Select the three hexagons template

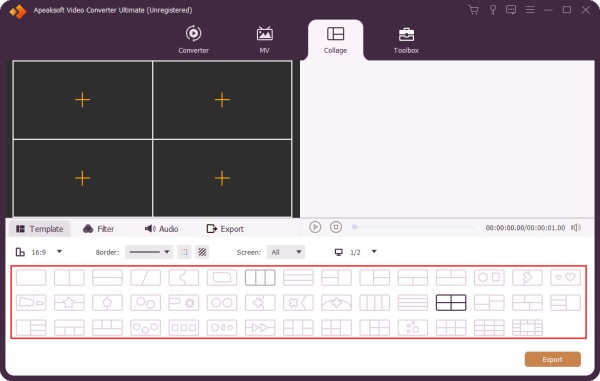(145, 328)
